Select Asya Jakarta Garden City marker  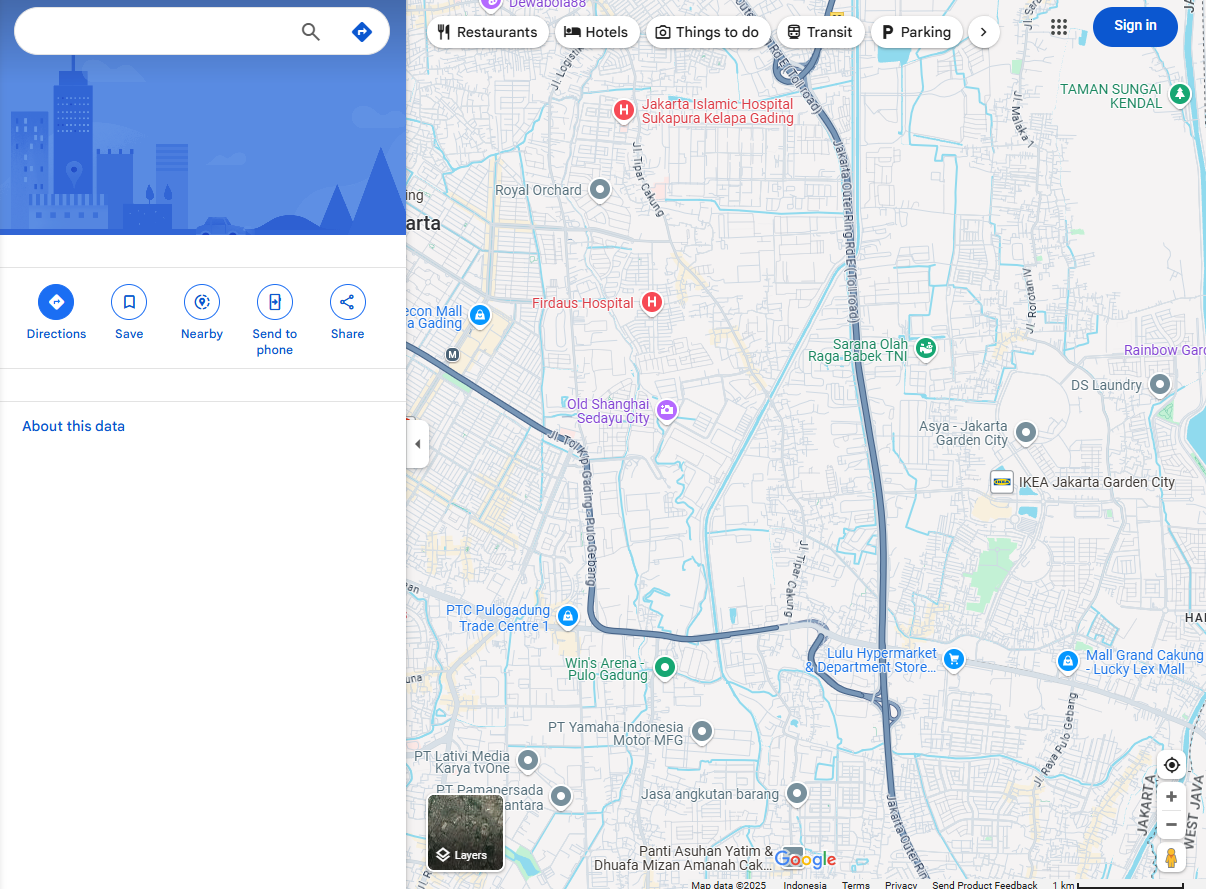pyautogui.click(x=1026, y=432)
